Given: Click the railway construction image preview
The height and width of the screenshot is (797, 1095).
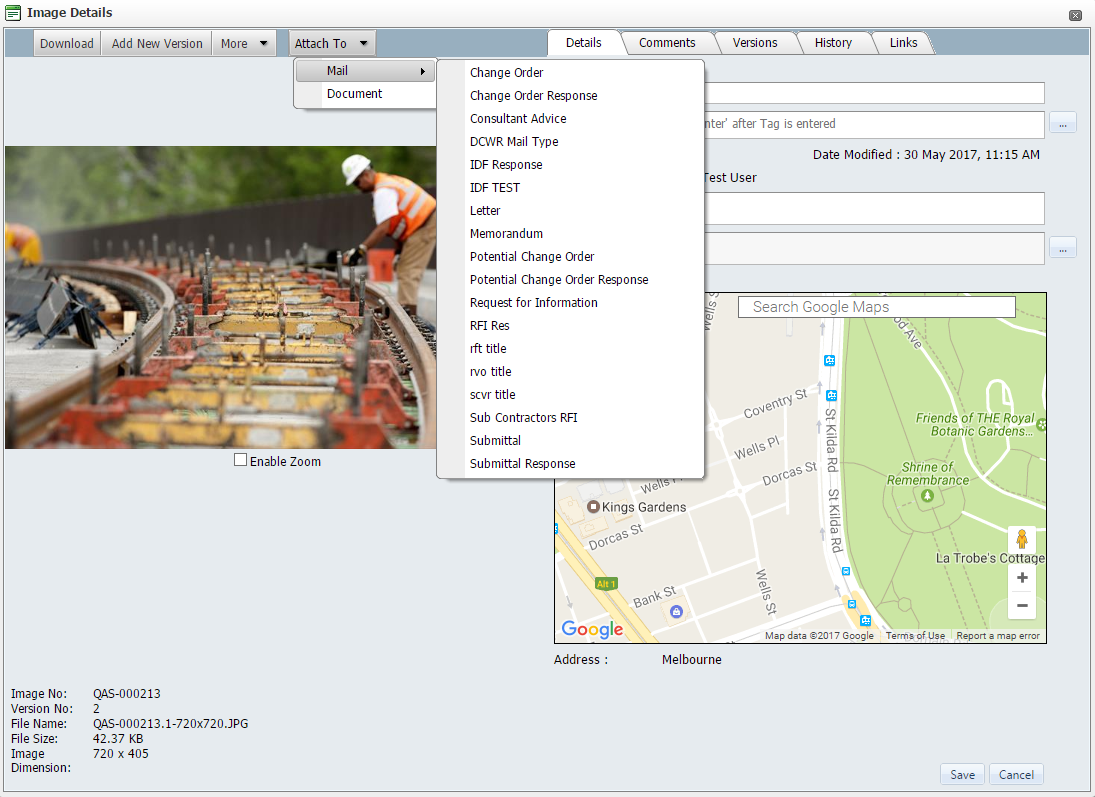Looking at the screenshot, I should click(x=220, y=298).
